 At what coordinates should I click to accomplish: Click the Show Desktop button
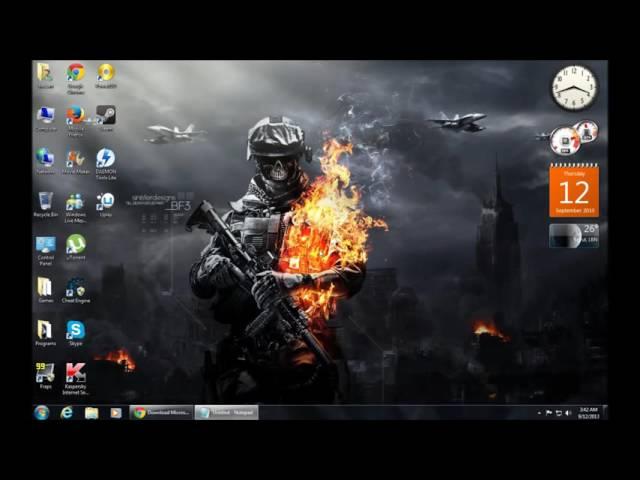[x=605, y=413]
